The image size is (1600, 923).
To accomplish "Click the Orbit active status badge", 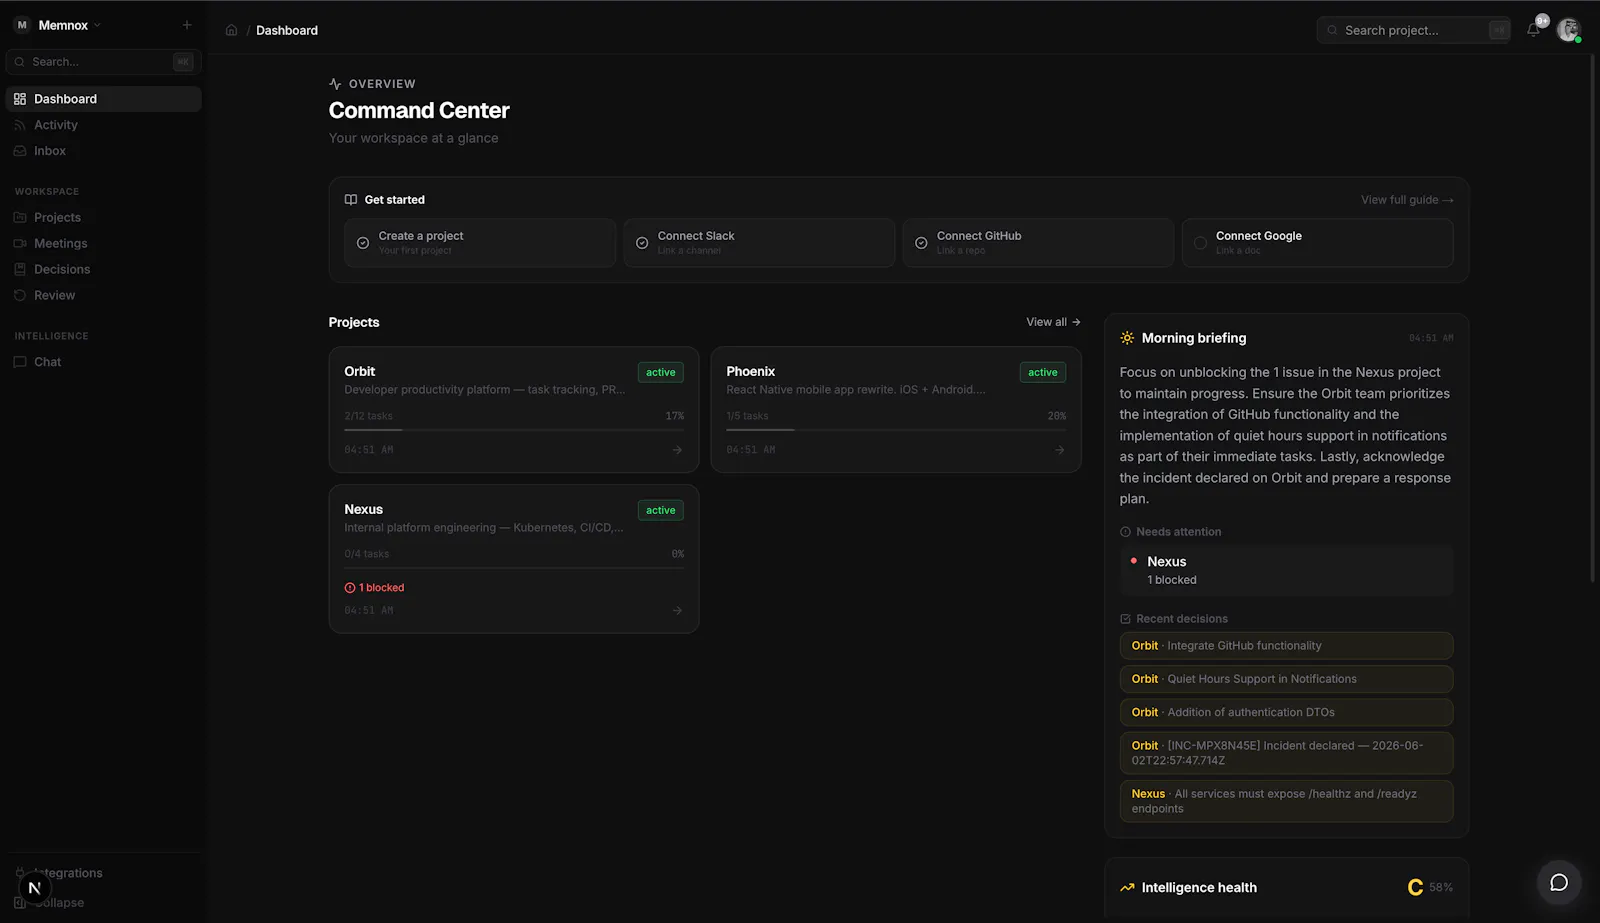I will [661, 372].
